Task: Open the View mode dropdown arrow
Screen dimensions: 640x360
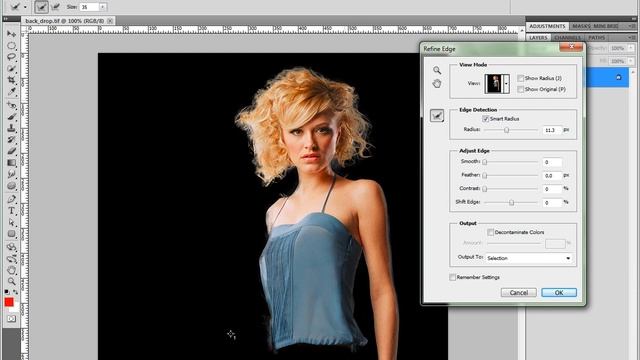Action: (507, 84)
